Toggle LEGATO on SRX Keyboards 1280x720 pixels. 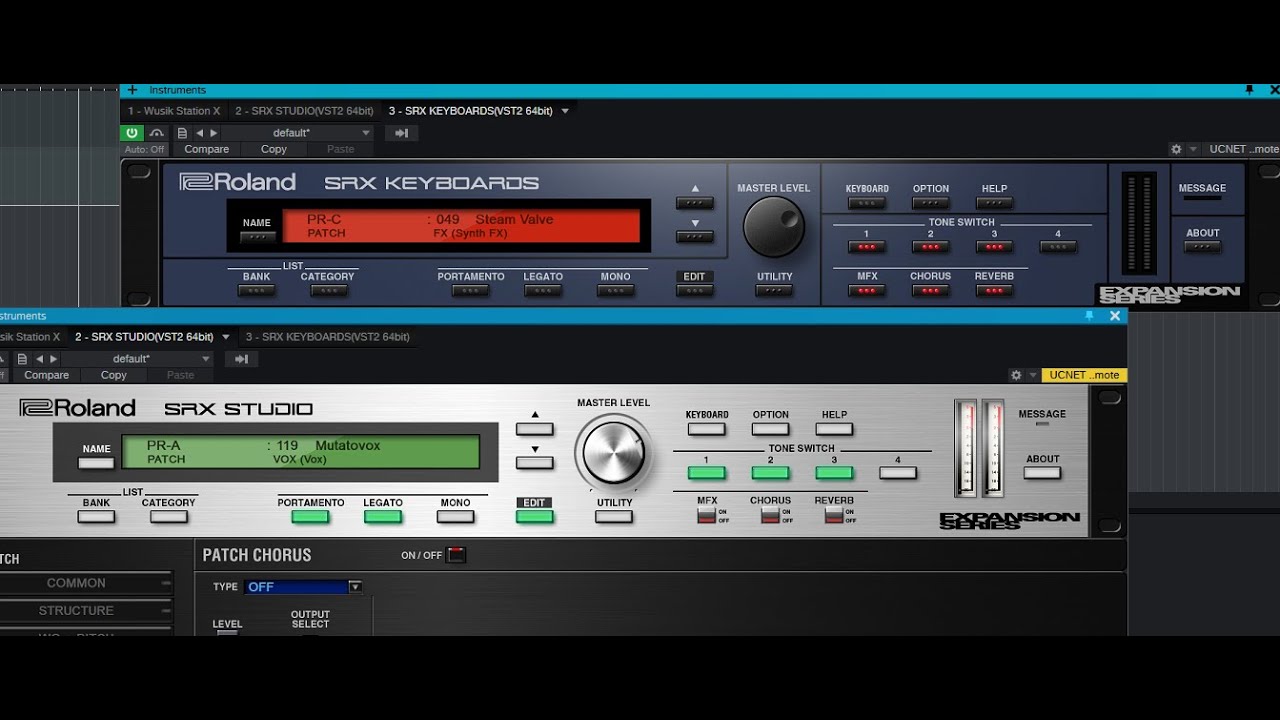coord(543,291)
